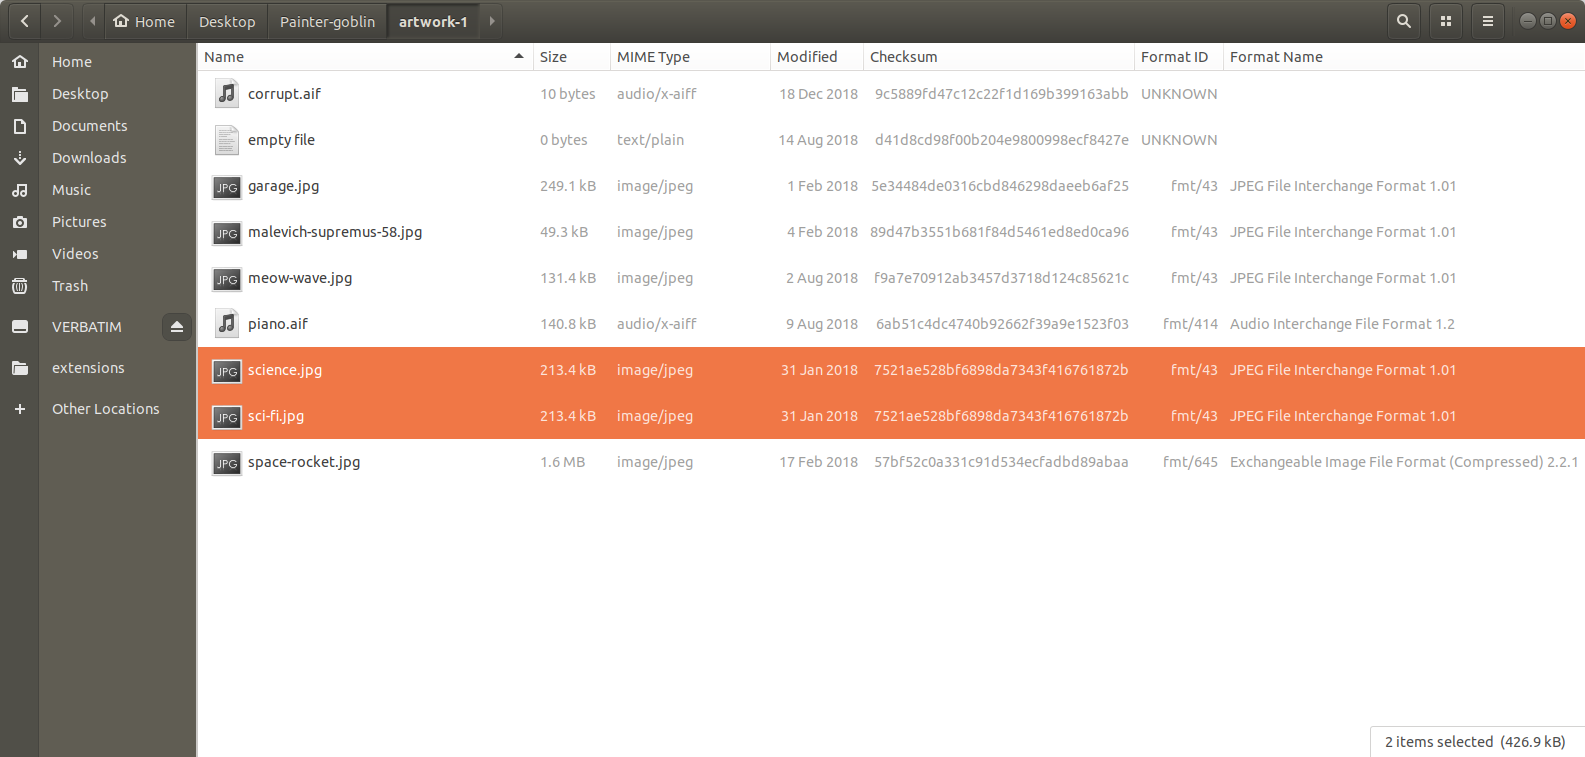Screen dimensions: 1585x757
Task: Open the Home path bar segment
Action: coord(144,21)
